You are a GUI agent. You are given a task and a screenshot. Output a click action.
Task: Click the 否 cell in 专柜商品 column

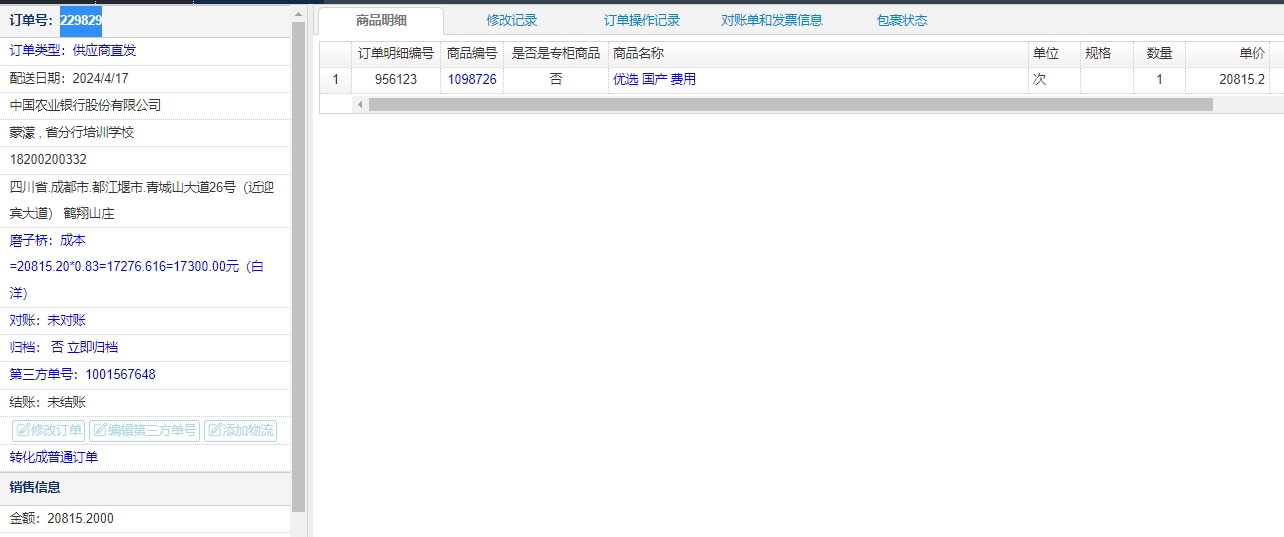pyautogui.click(x=556, y=79)
